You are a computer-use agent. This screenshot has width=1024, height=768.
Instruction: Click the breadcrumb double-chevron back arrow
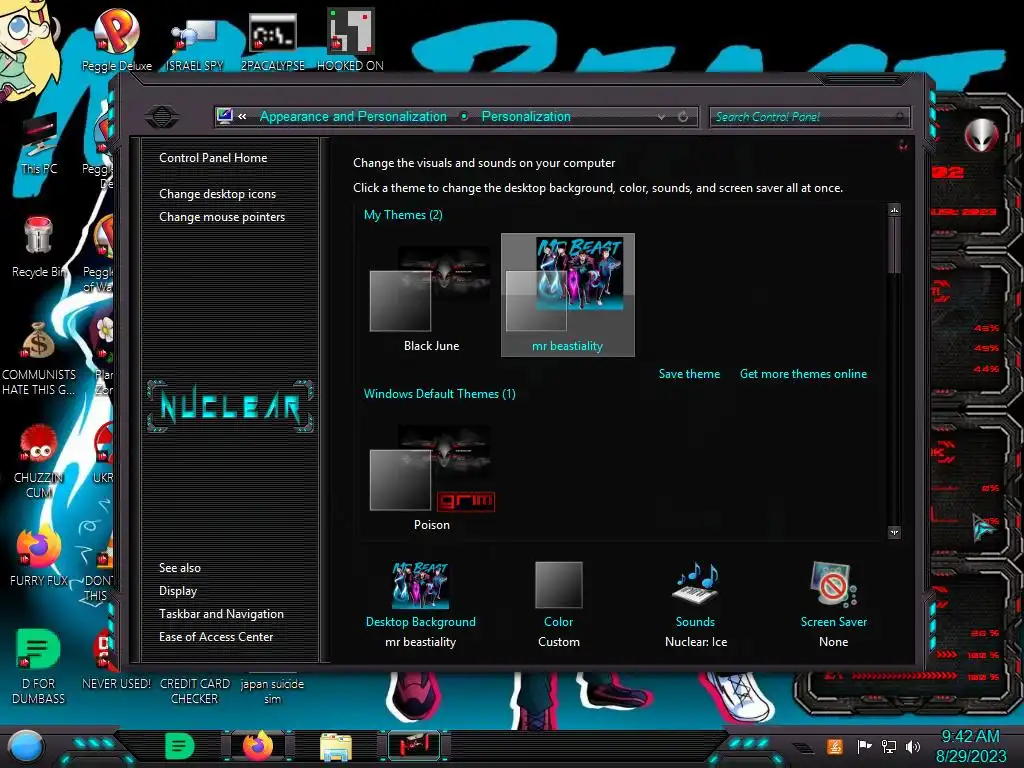coord(242,116)
